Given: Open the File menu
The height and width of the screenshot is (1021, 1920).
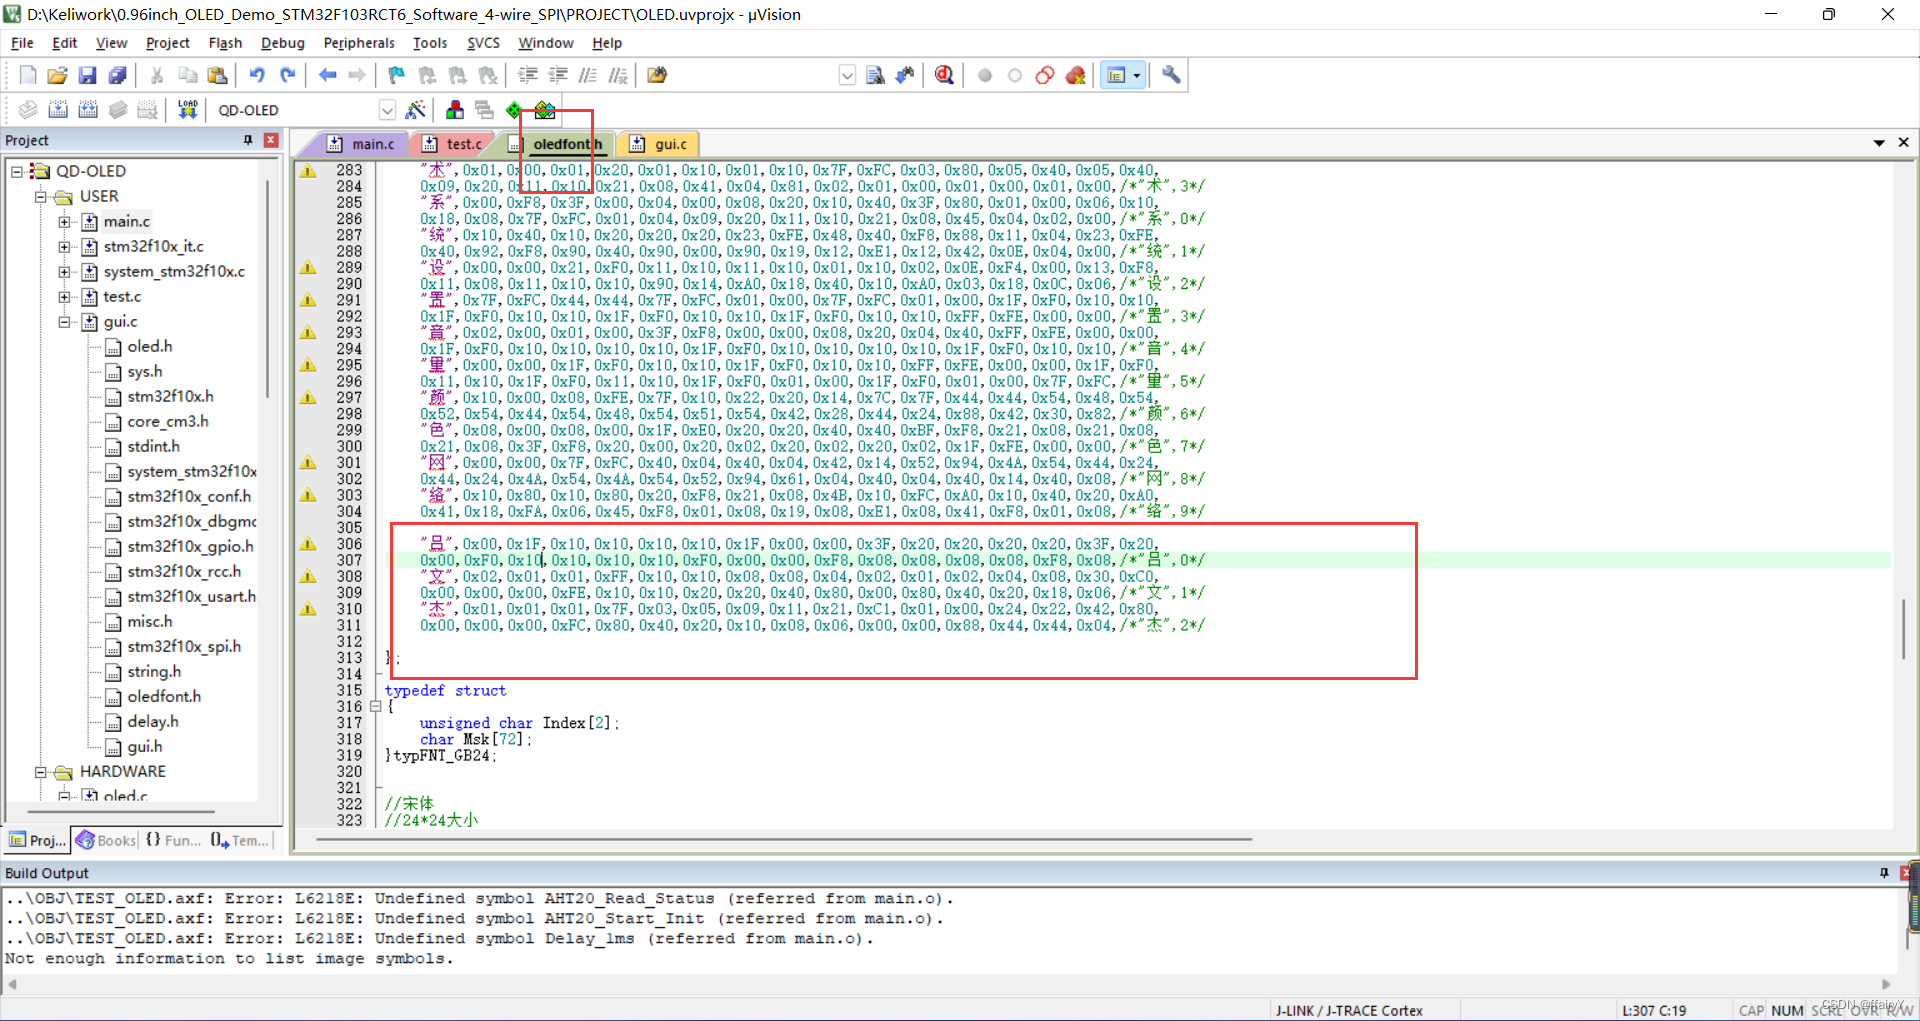Looking at the screenshot, I should tap(22, 43).
